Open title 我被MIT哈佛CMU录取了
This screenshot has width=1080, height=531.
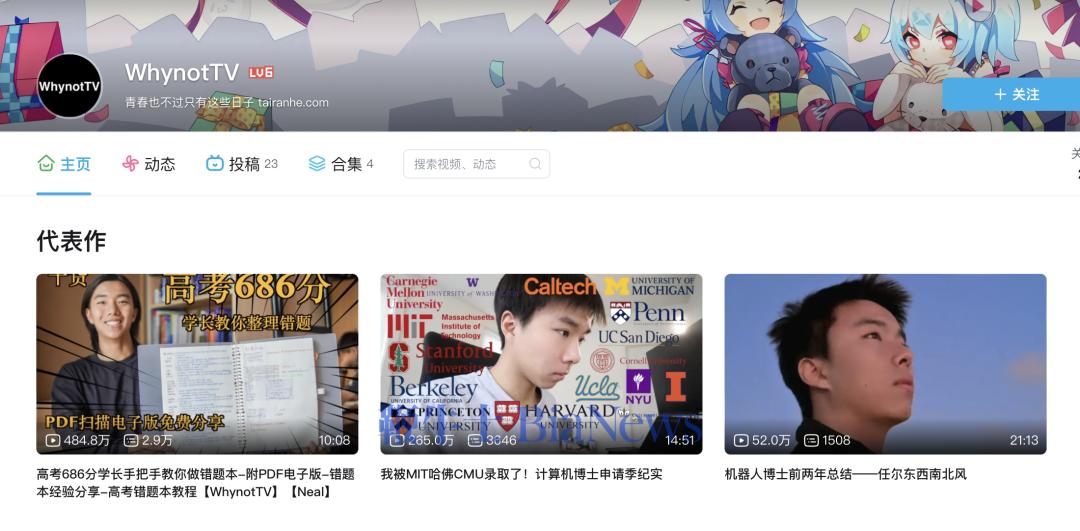coord(521,475)
